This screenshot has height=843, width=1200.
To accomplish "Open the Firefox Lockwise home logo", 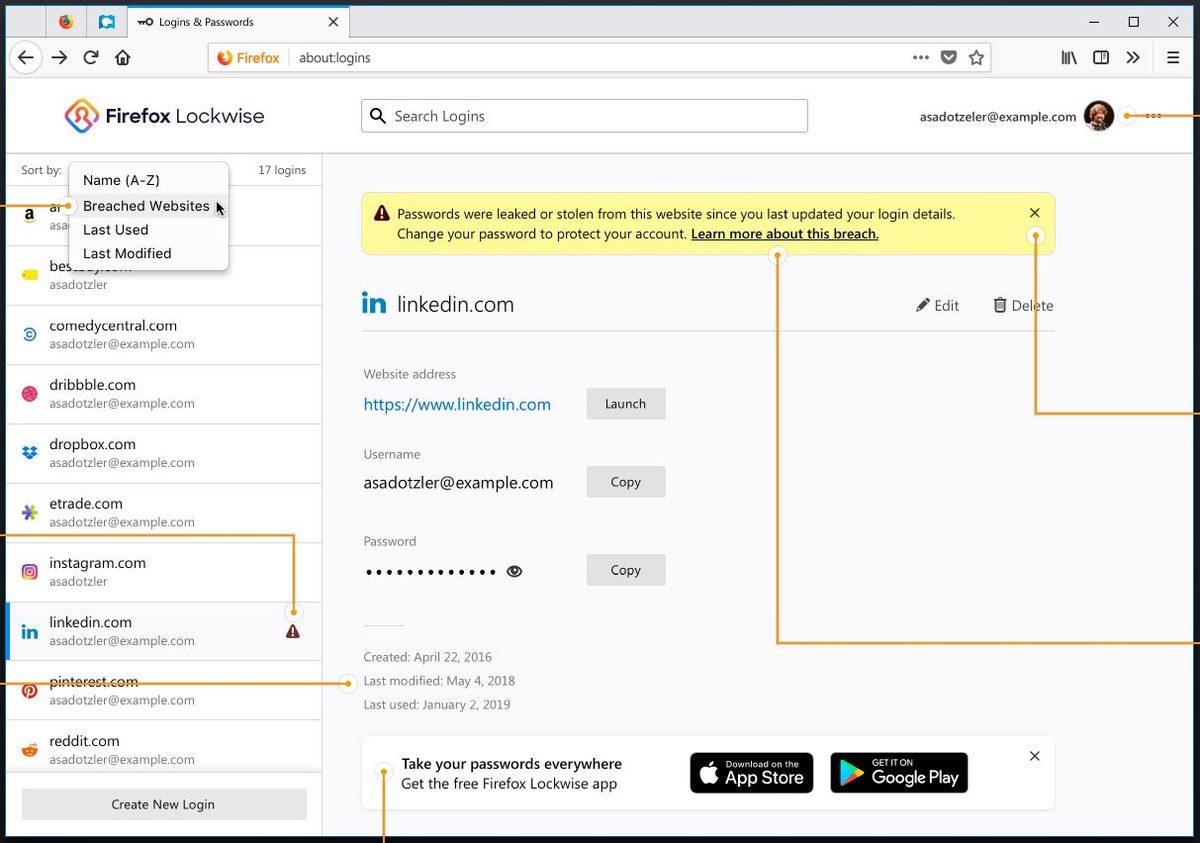I will 82,115.
